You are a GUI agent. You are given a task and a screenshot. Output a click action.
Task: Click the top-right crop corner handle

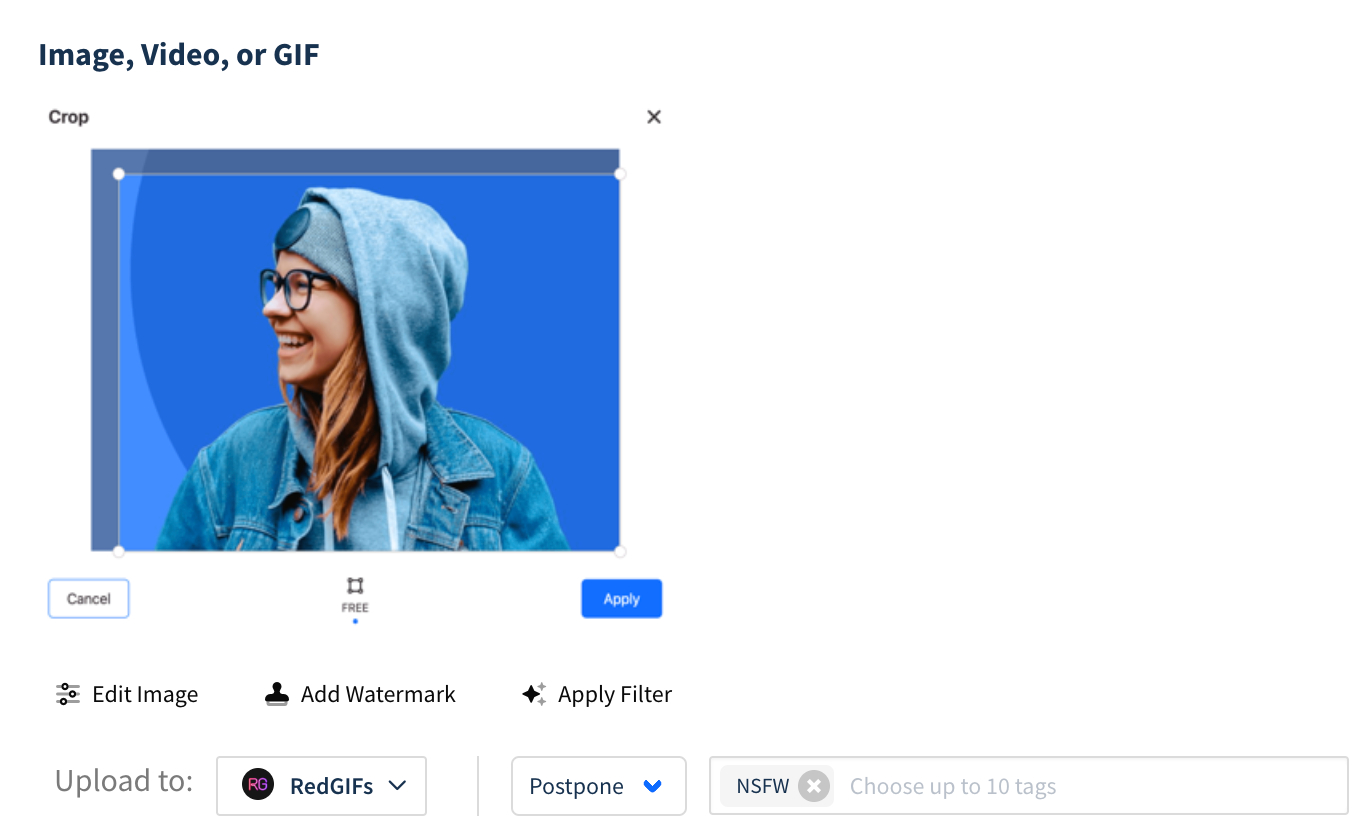(x=620, y=174)
